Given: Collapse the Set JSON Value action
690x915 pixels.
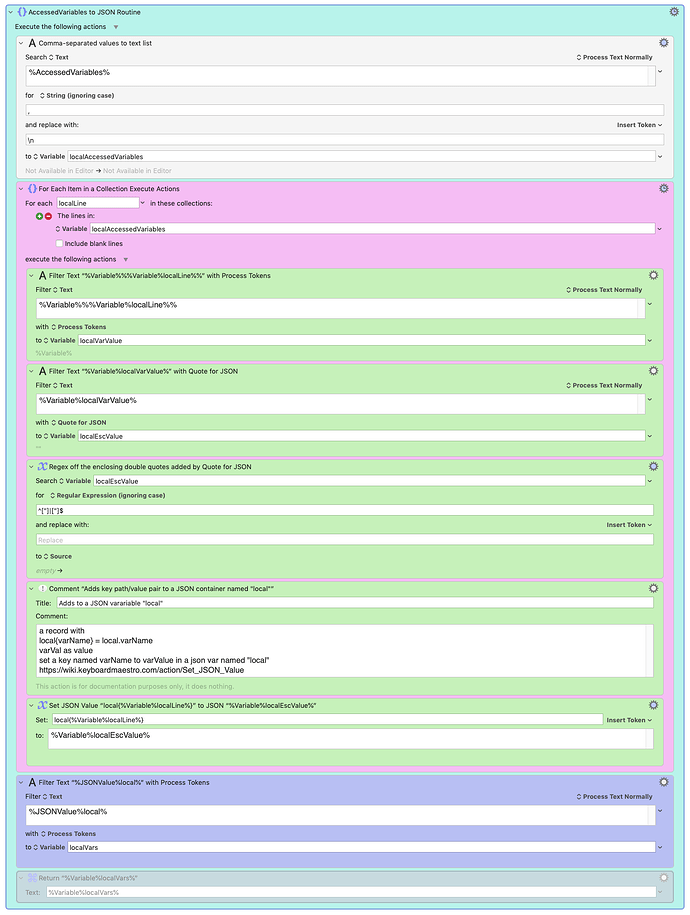Looking at the screenshot, I should pyautogui.click(x=32, y=706).
